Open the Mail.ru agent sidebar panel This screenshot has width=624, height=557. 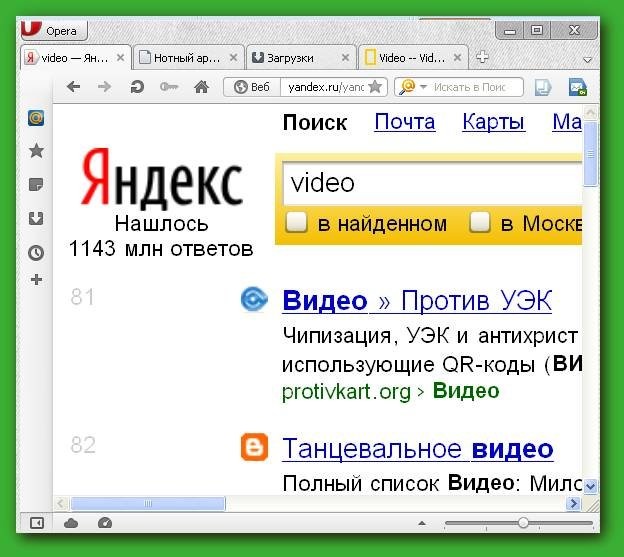coord(36,118)
